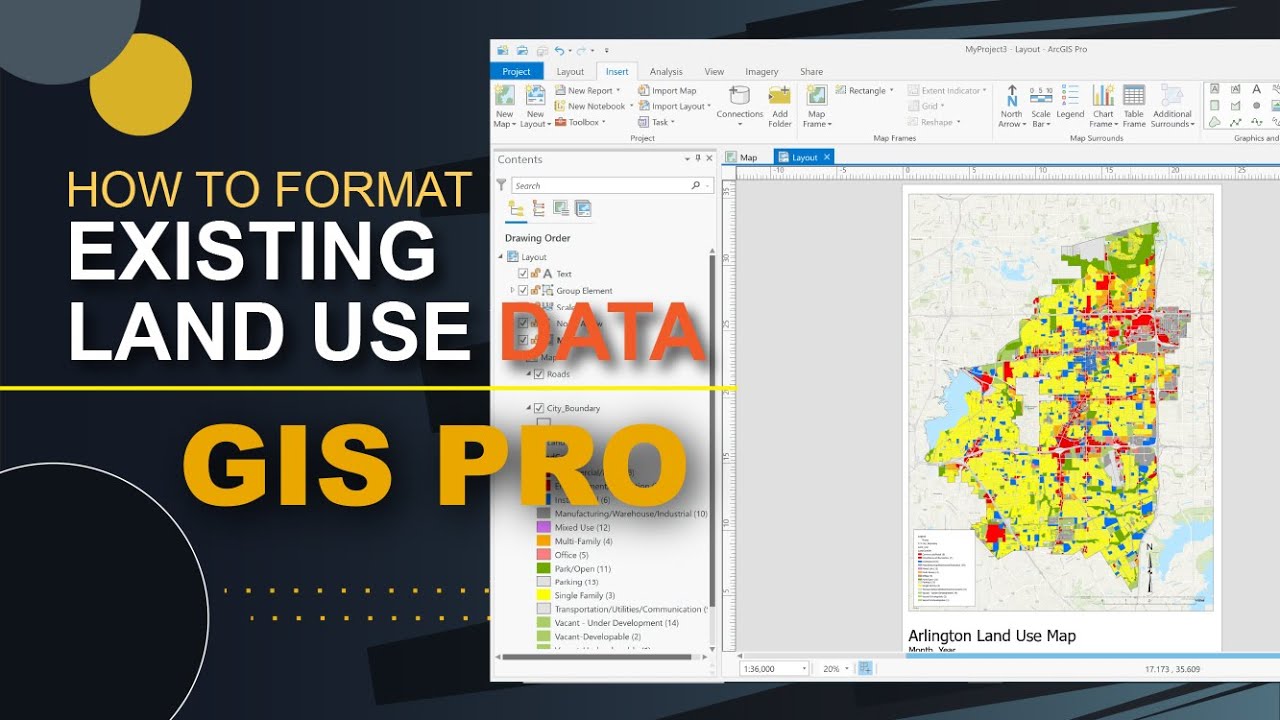Click the Contents search field
The width and height of the screenshot is (1280, 720).
click(612, 185)
